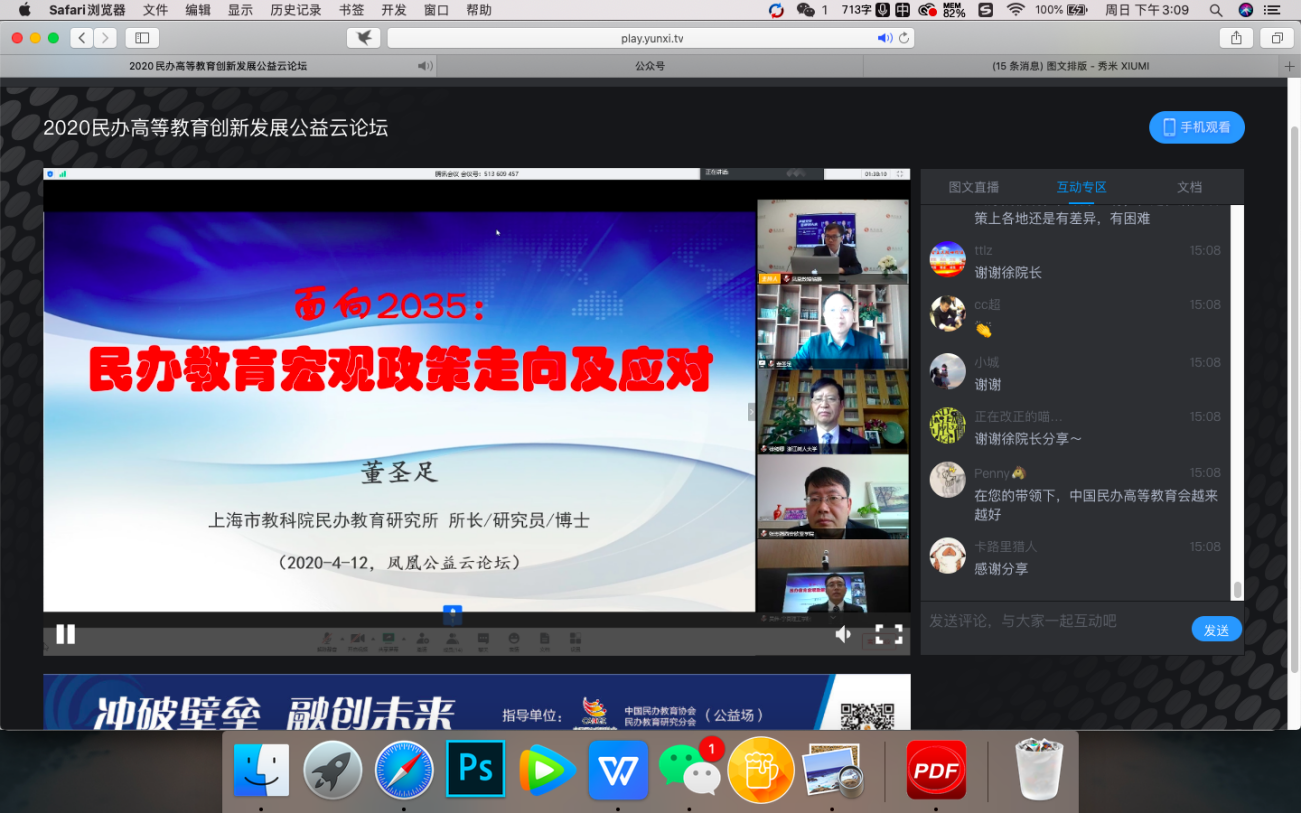Pause the live stream video

tap(66, 634)
